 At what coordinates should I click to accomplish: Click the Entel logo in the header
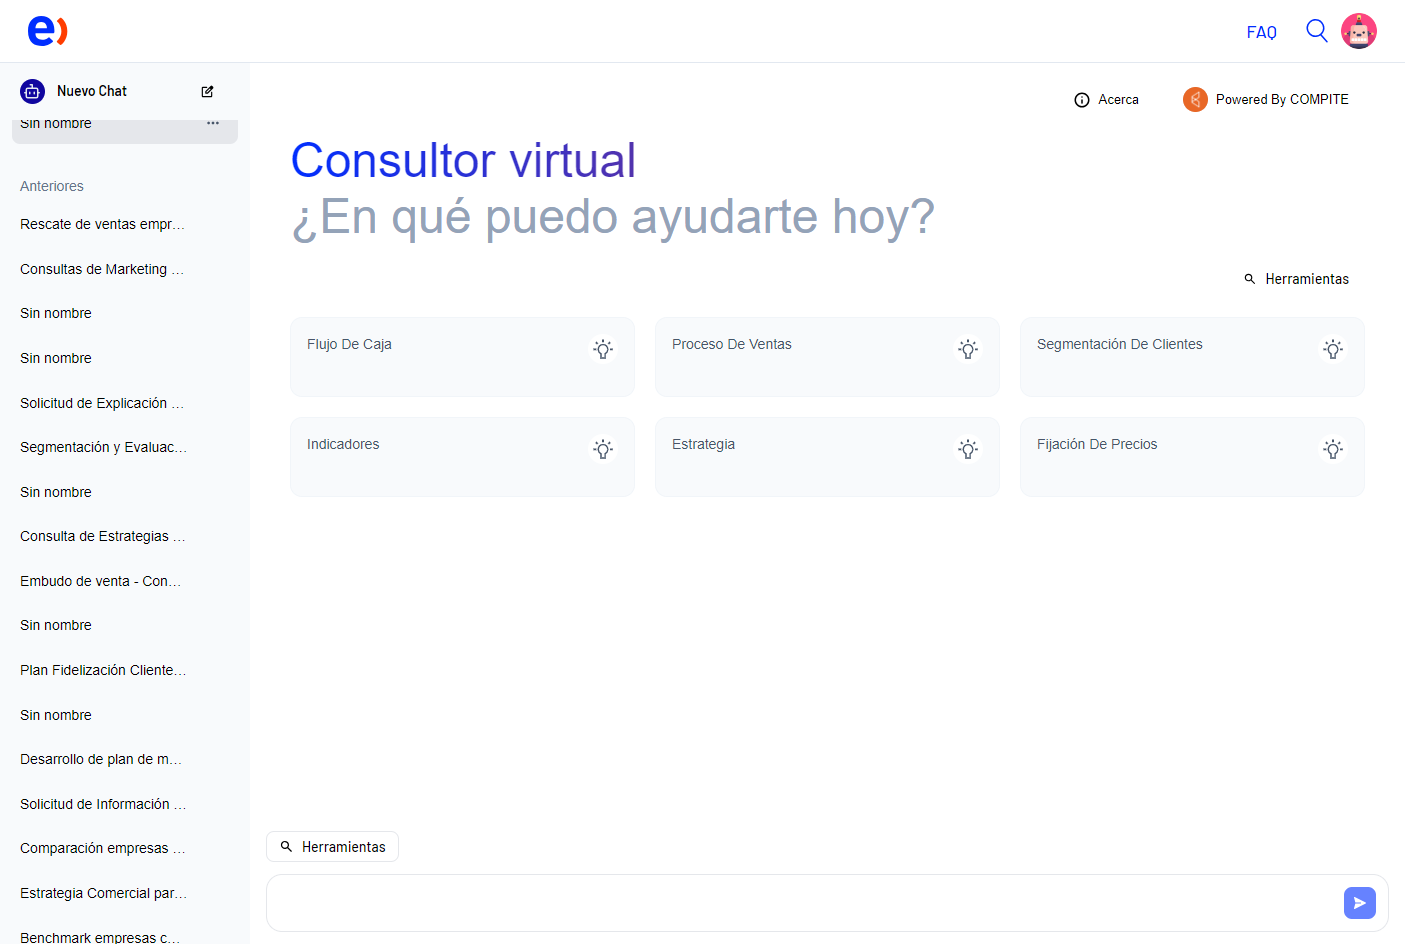click(x=46, y=30)
